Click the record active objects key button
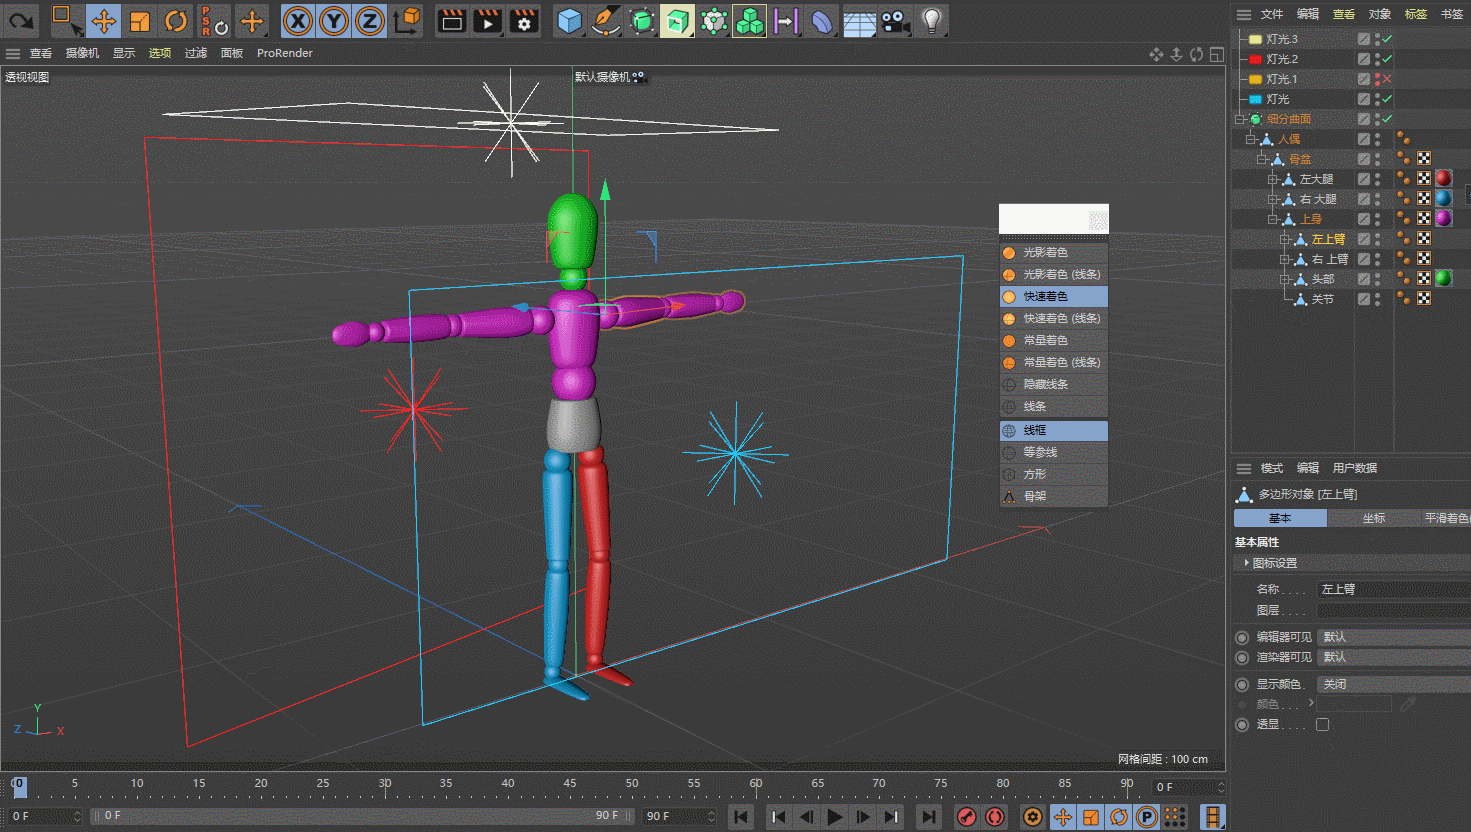The image size is (1471, 832). click(967, 817)
